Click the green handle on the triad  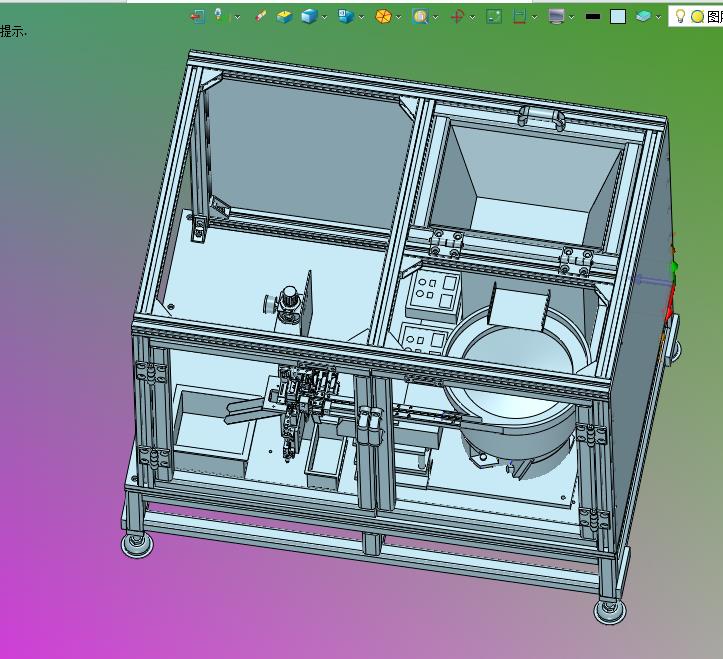point(674,267)
